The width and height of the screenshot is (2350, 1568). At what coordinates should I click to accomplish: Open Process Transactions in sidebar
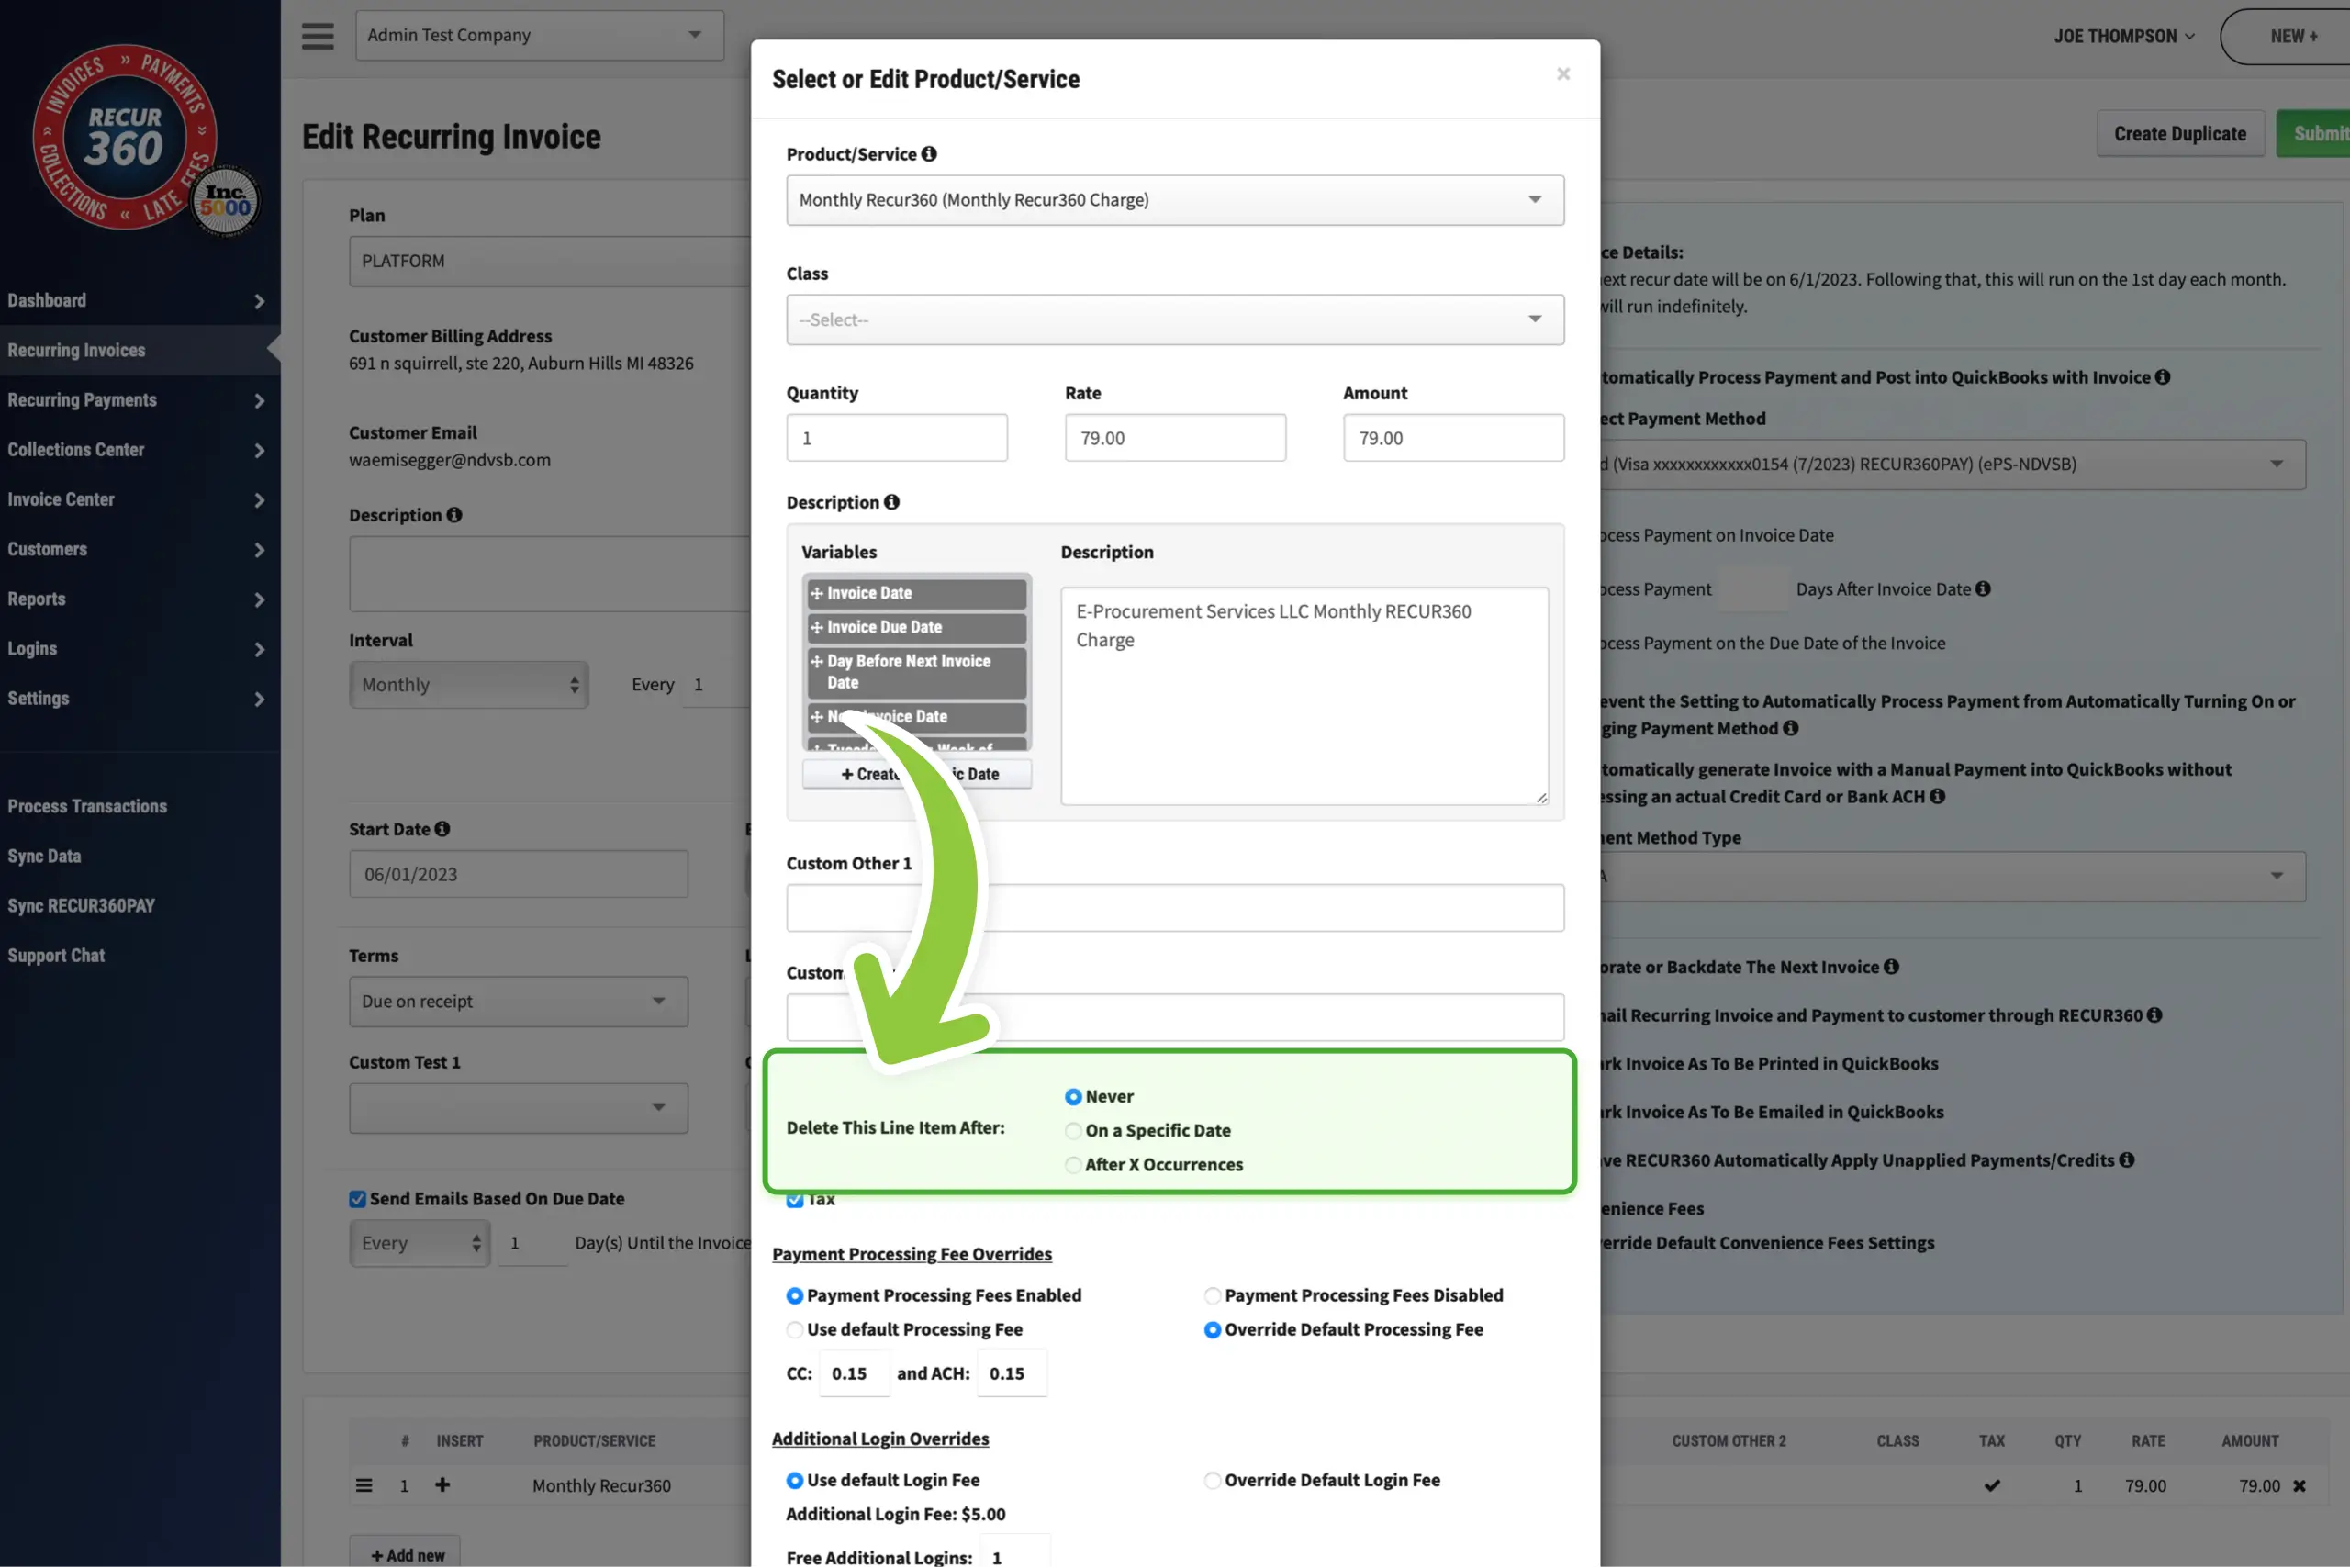click(x=87, y=806)
